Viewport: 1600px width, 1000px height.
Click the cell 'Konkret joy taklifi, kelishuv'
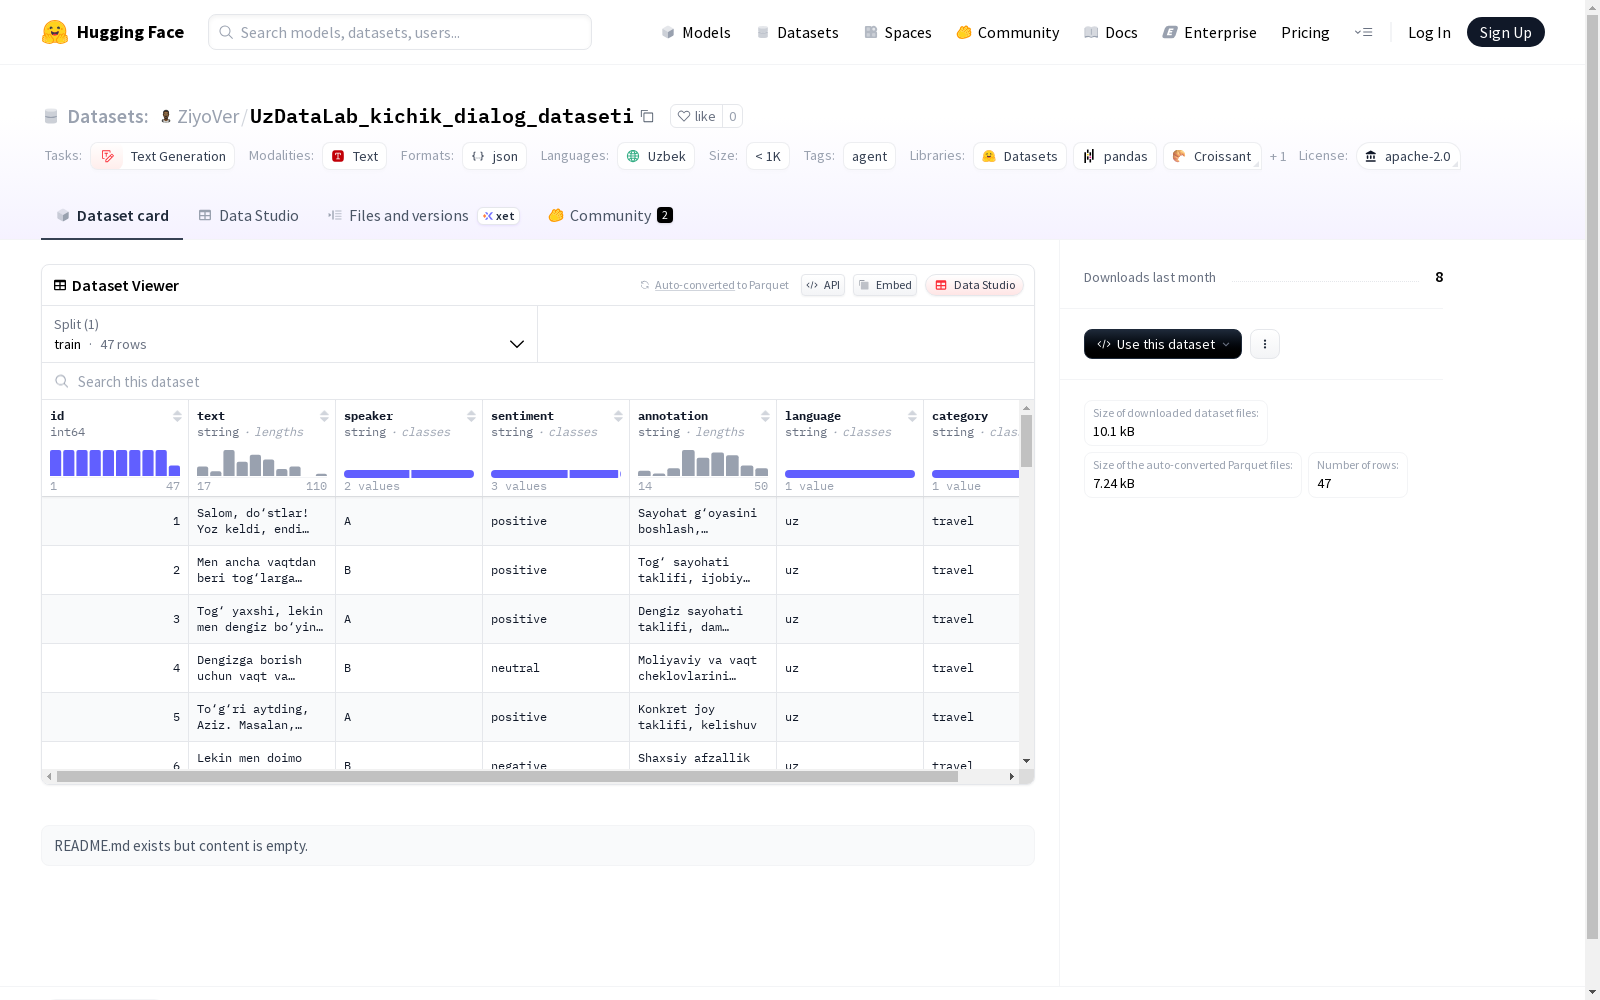pyautogui.click(x=703, y=717)
